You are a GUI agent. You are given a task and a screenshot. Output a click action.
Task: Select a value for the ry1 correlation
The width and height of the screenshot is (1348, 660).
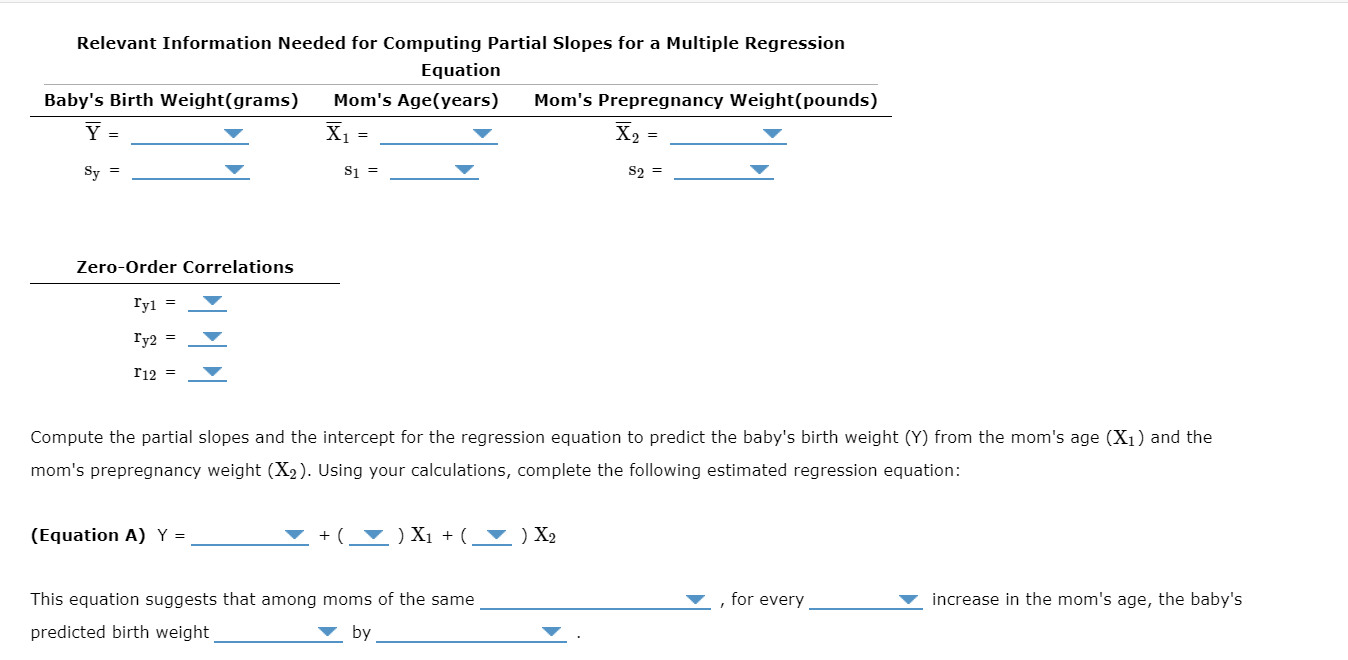coord(209,299)
